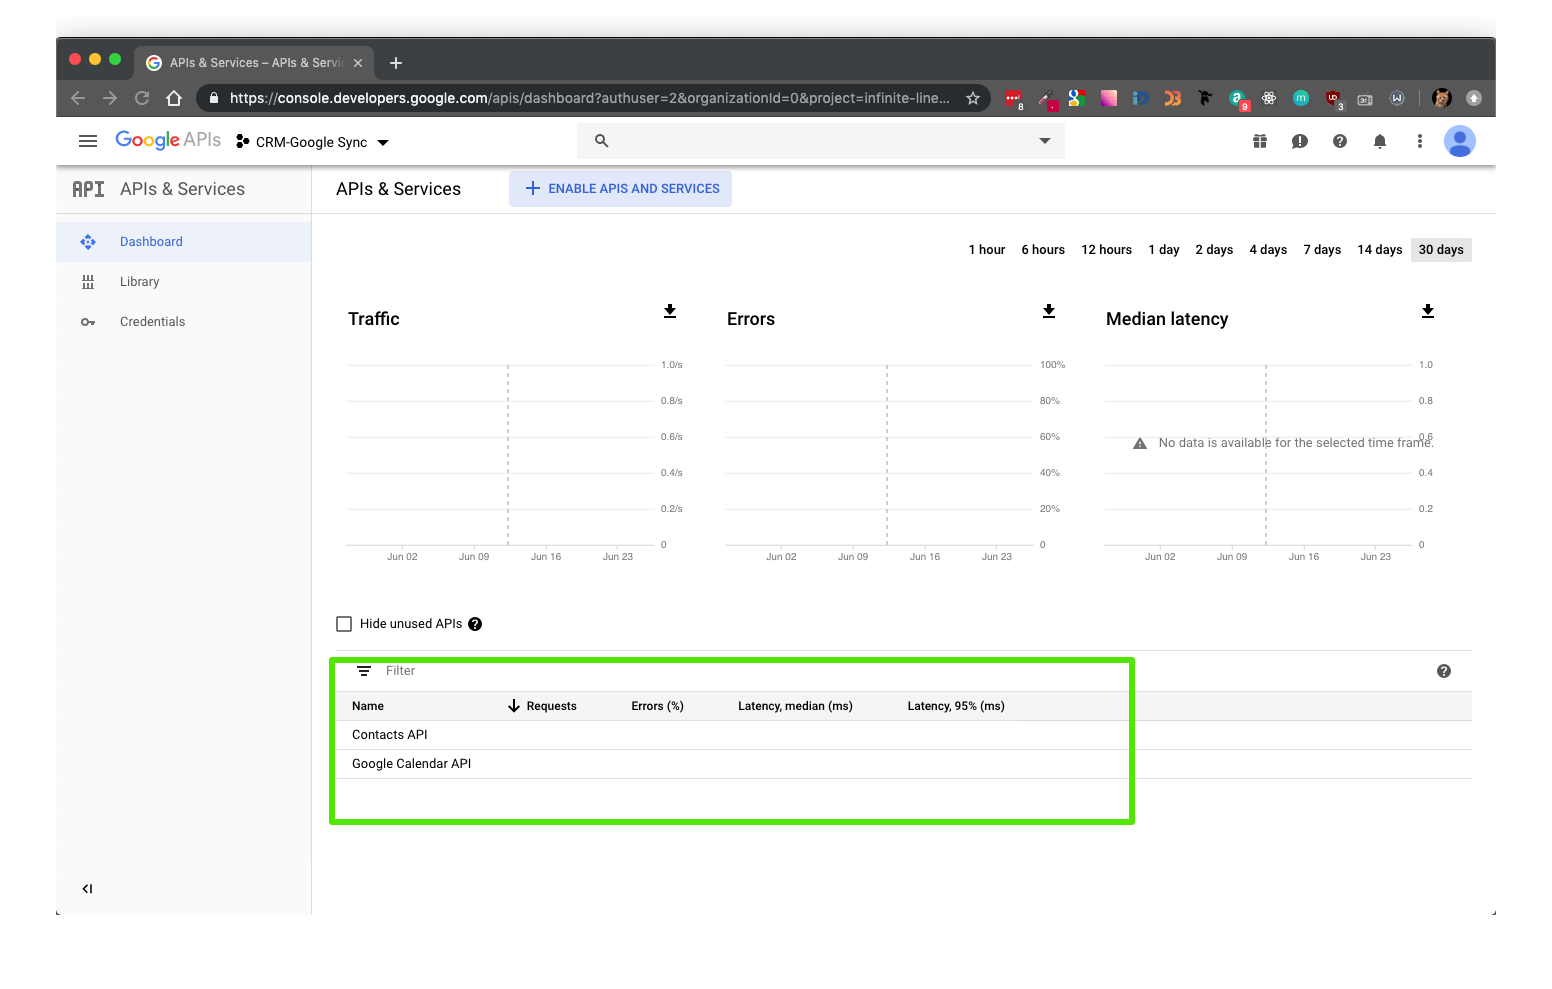The width and height of the screenshot is (1552, 989).
Task: Reload the page with the refresh icon
Action: point(142,98)
